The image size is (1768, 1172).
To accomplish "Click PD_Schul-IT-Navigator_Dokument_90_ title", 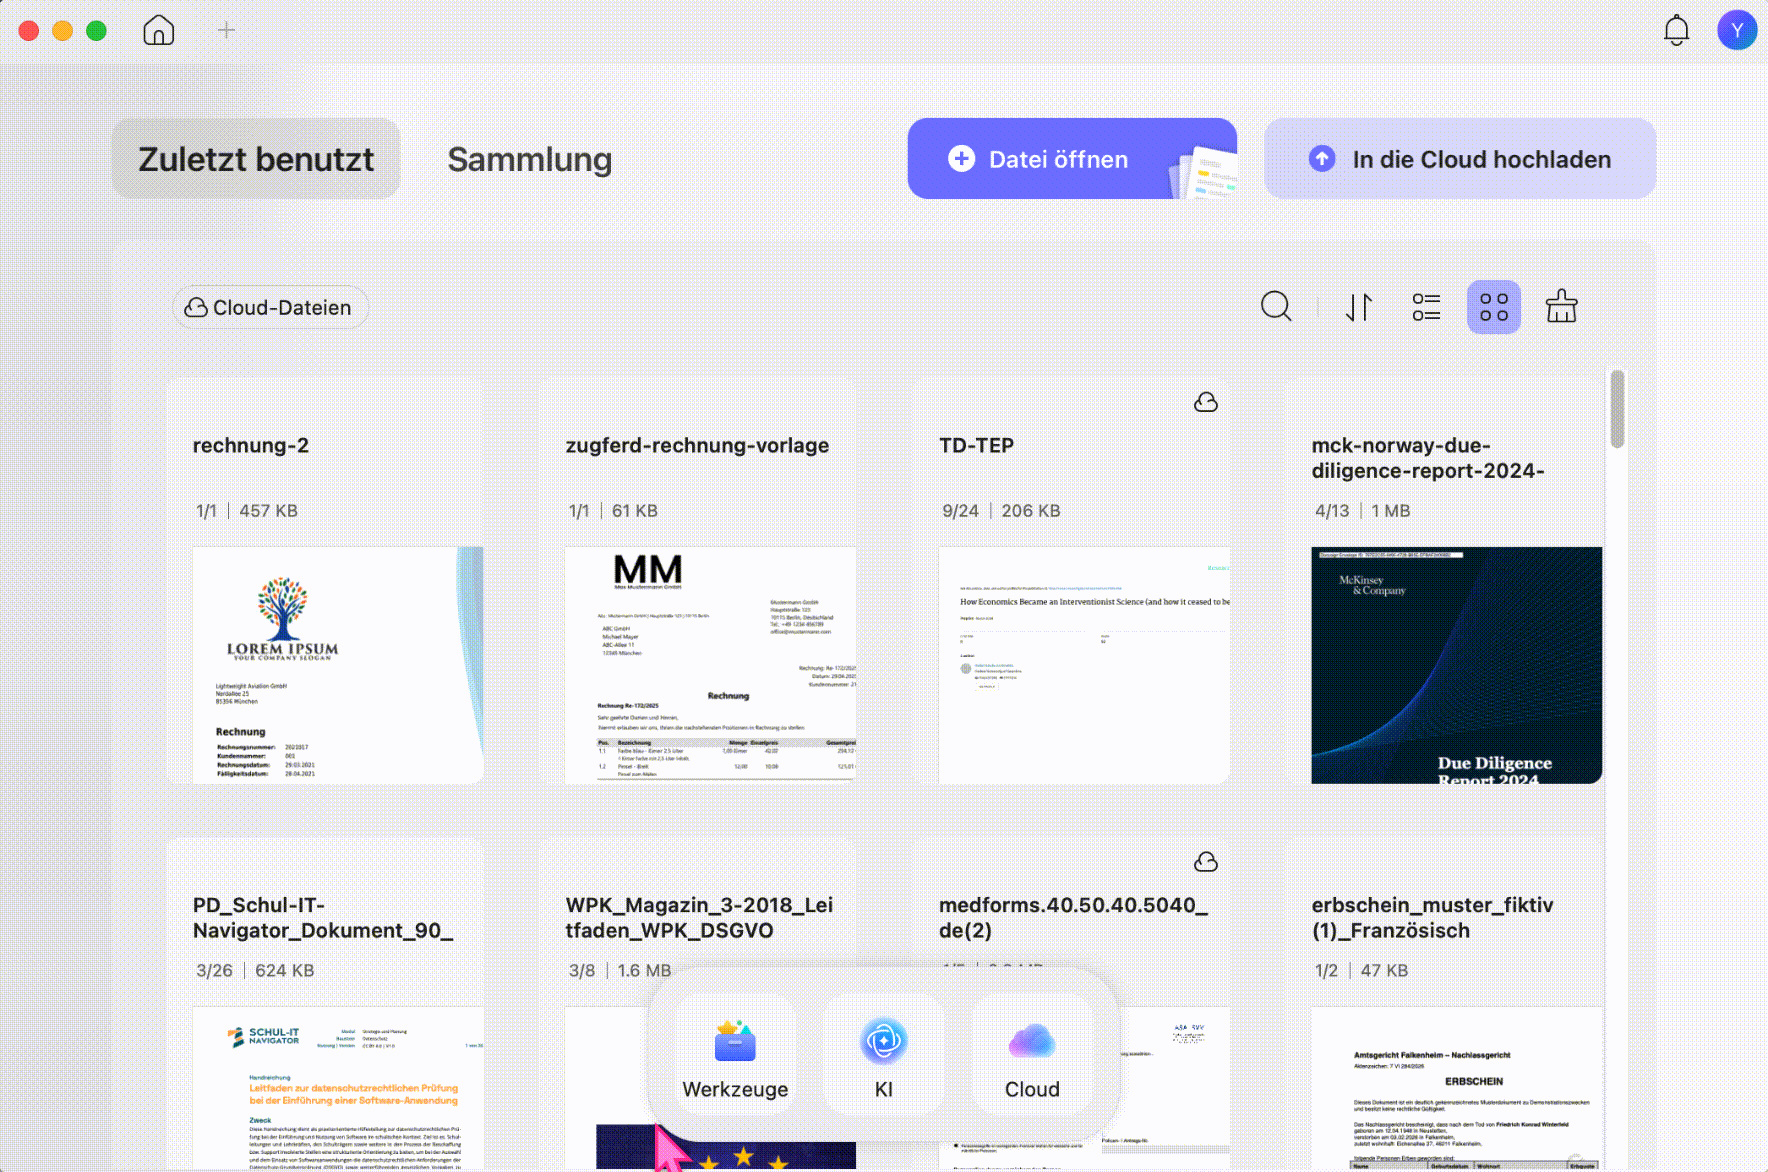I will click(x=323, y=918).
